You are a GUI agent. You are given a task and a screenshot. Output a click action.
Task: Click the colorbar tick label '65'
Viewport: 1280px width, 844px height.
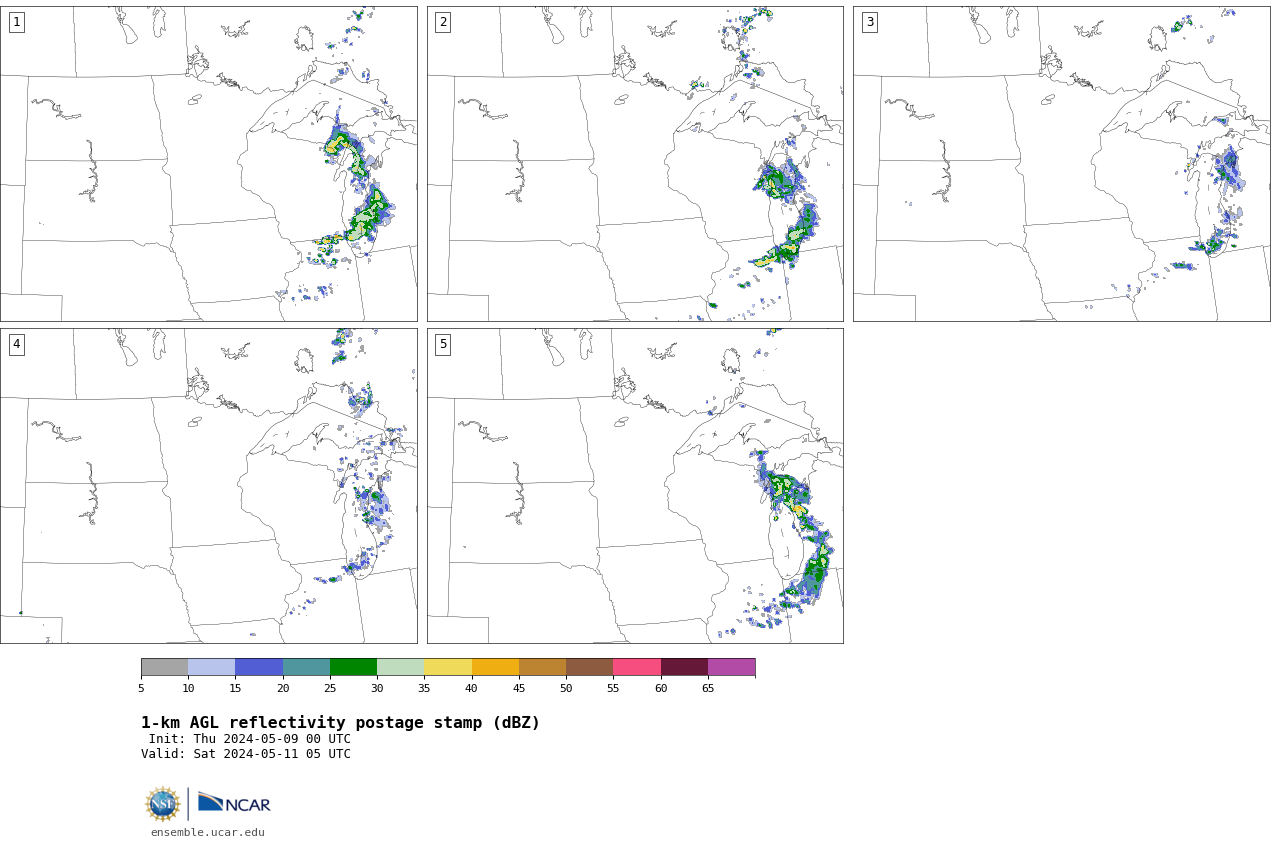click(x=708, y=688)
